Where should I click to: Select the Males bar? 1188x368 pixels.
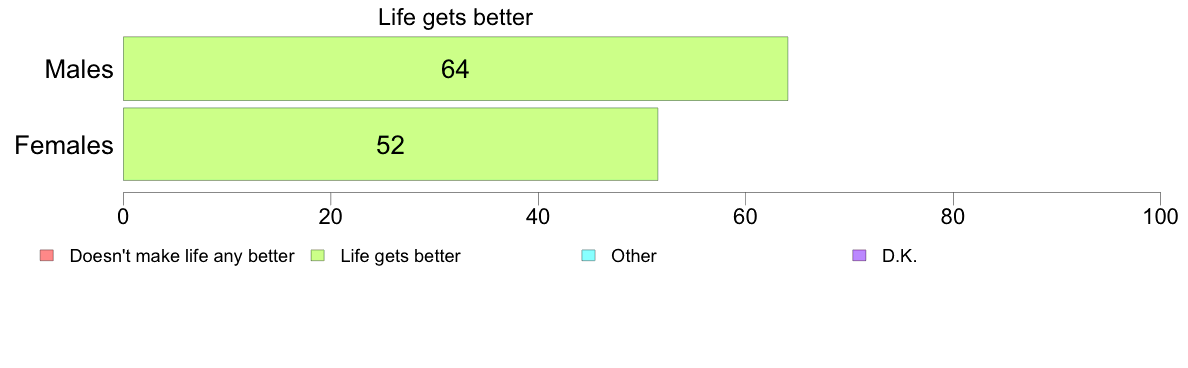tap(455, 68)
